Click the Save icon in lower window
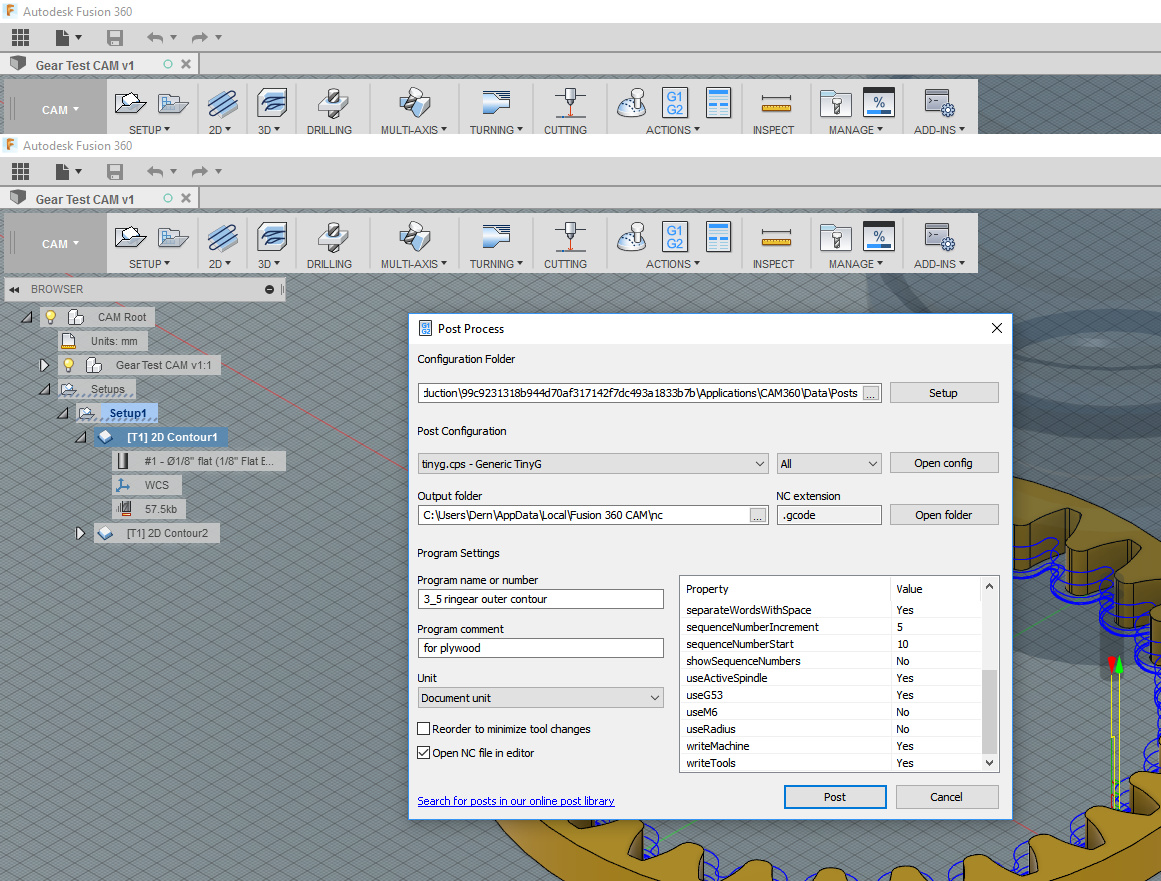The height and width of the screenshot is (881, 1161). click(x=115, y=172)
